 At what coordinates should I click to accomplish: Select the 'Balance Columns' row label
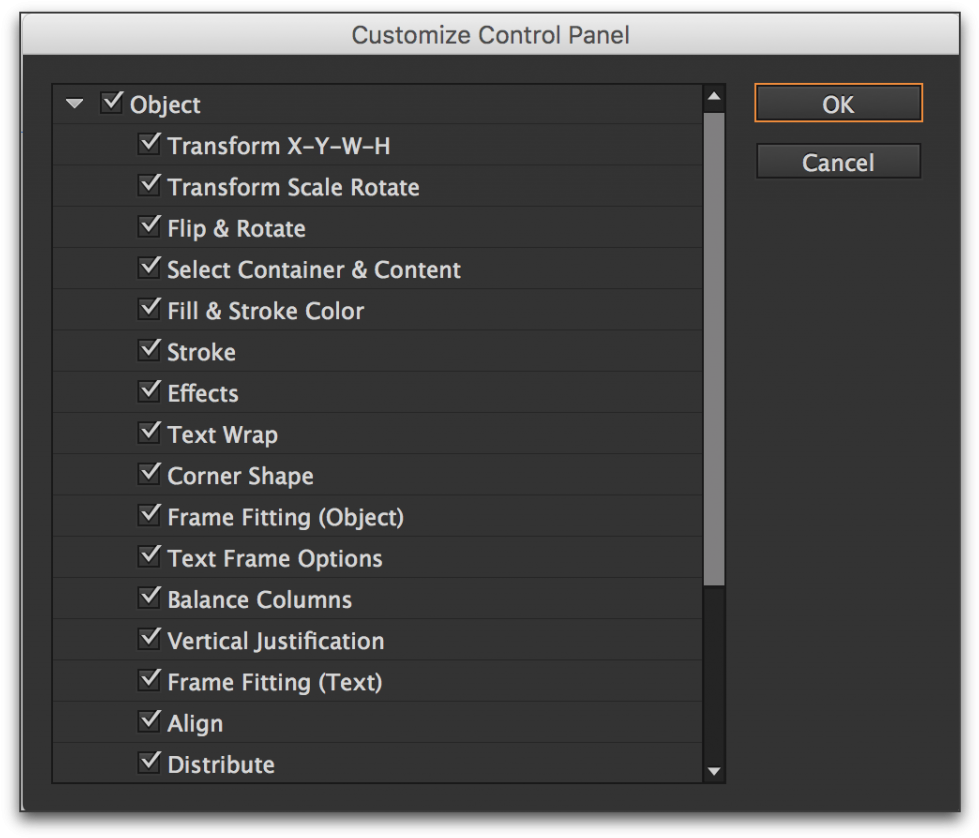pos(260,599)
